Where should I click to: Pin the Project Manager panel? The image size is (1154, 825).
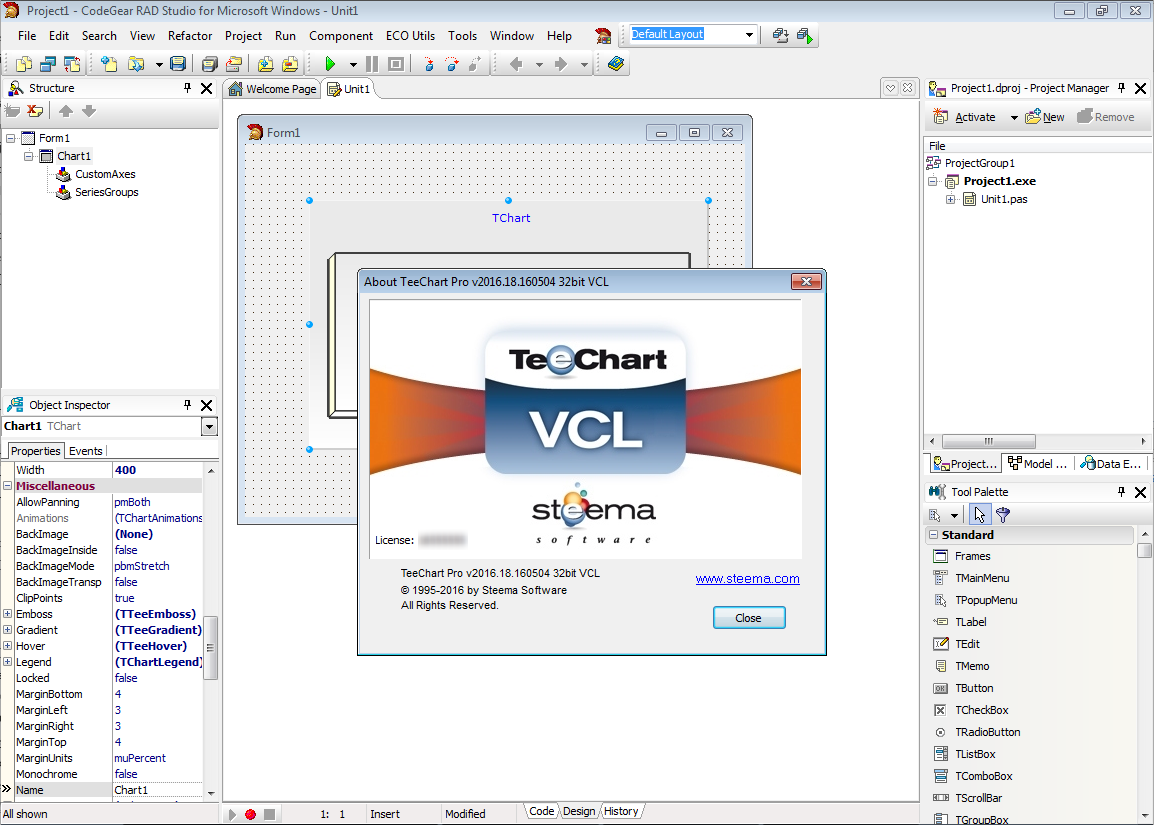(1122, 88)
